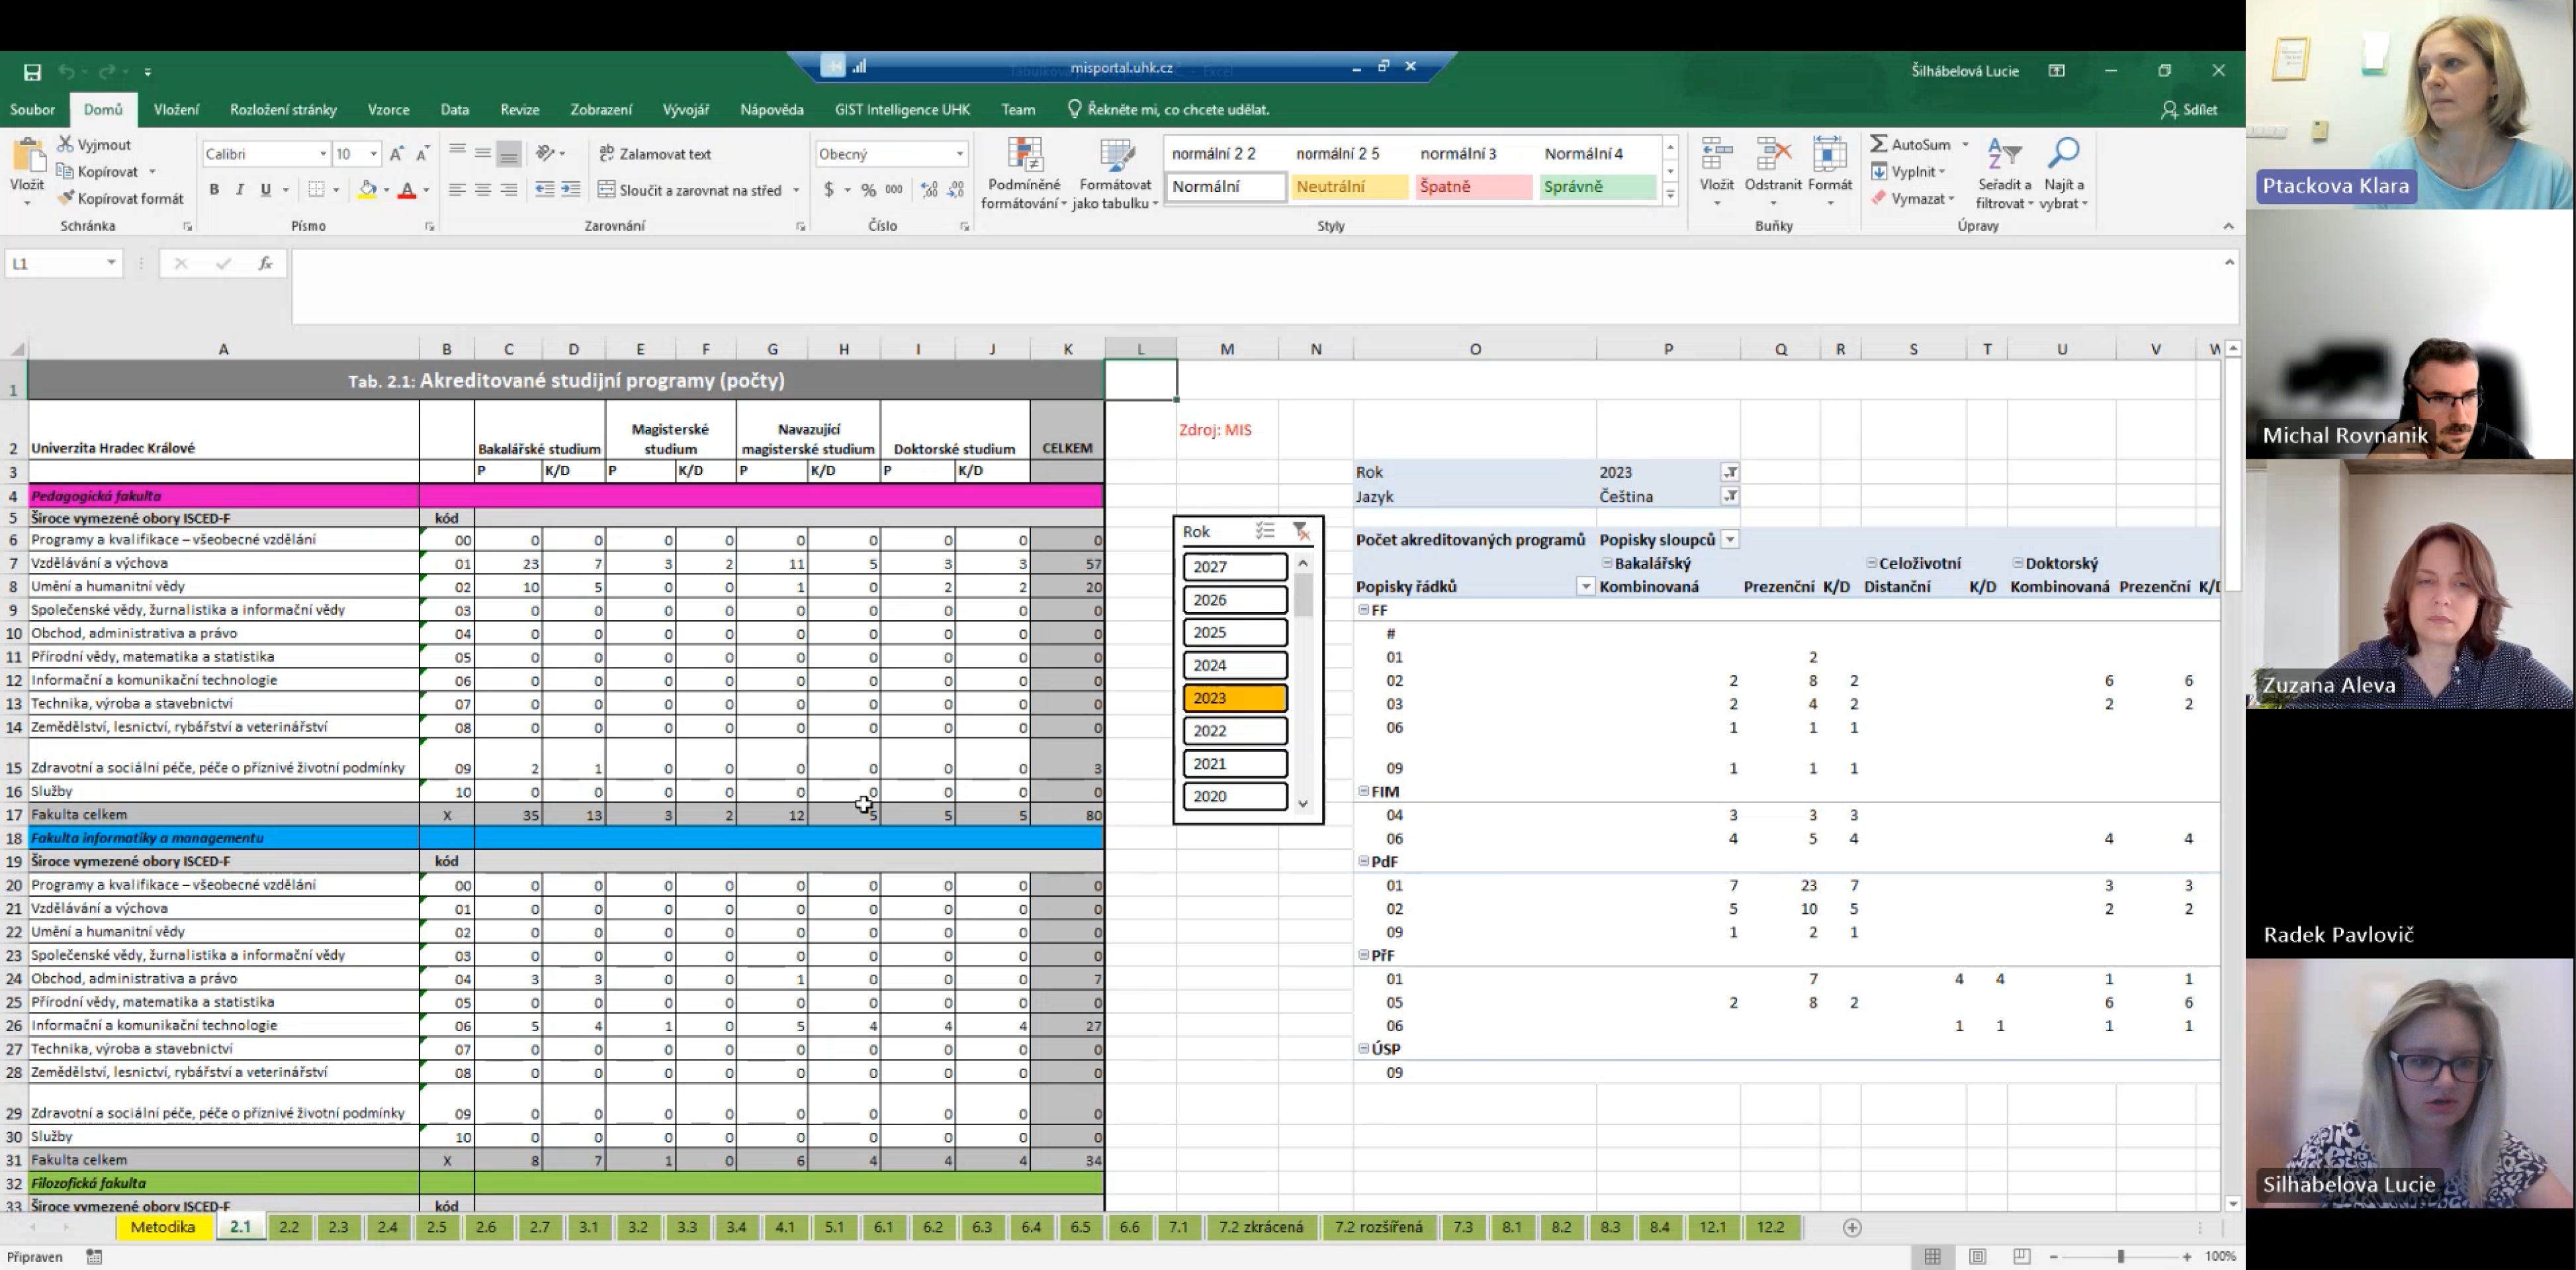Click the accounting currency format icon
The image size is (2576, 1270).
click(x=829, y=190)
